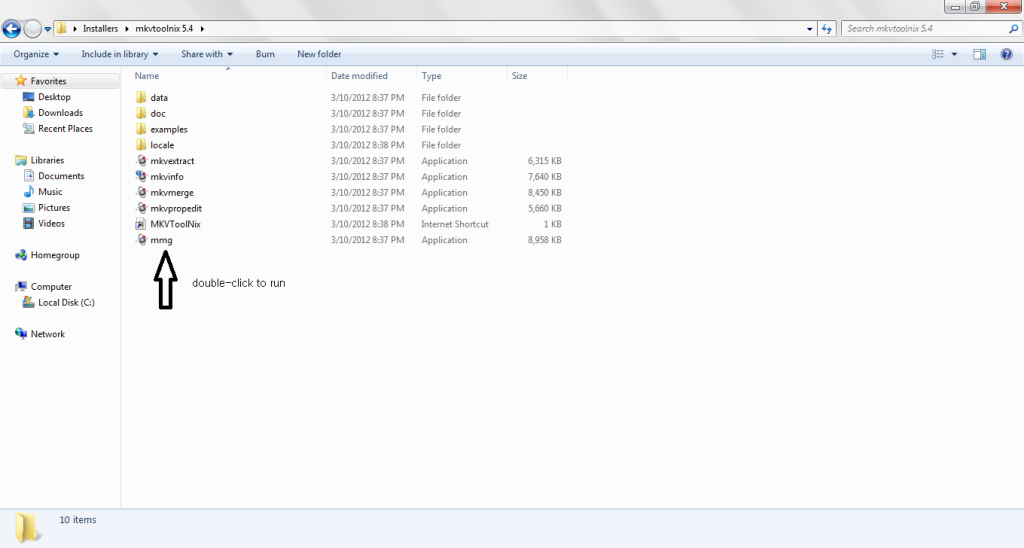This screenshot has height=548, width=1024.
Task: Click the 6,315 KB size value
Action: 544,161
